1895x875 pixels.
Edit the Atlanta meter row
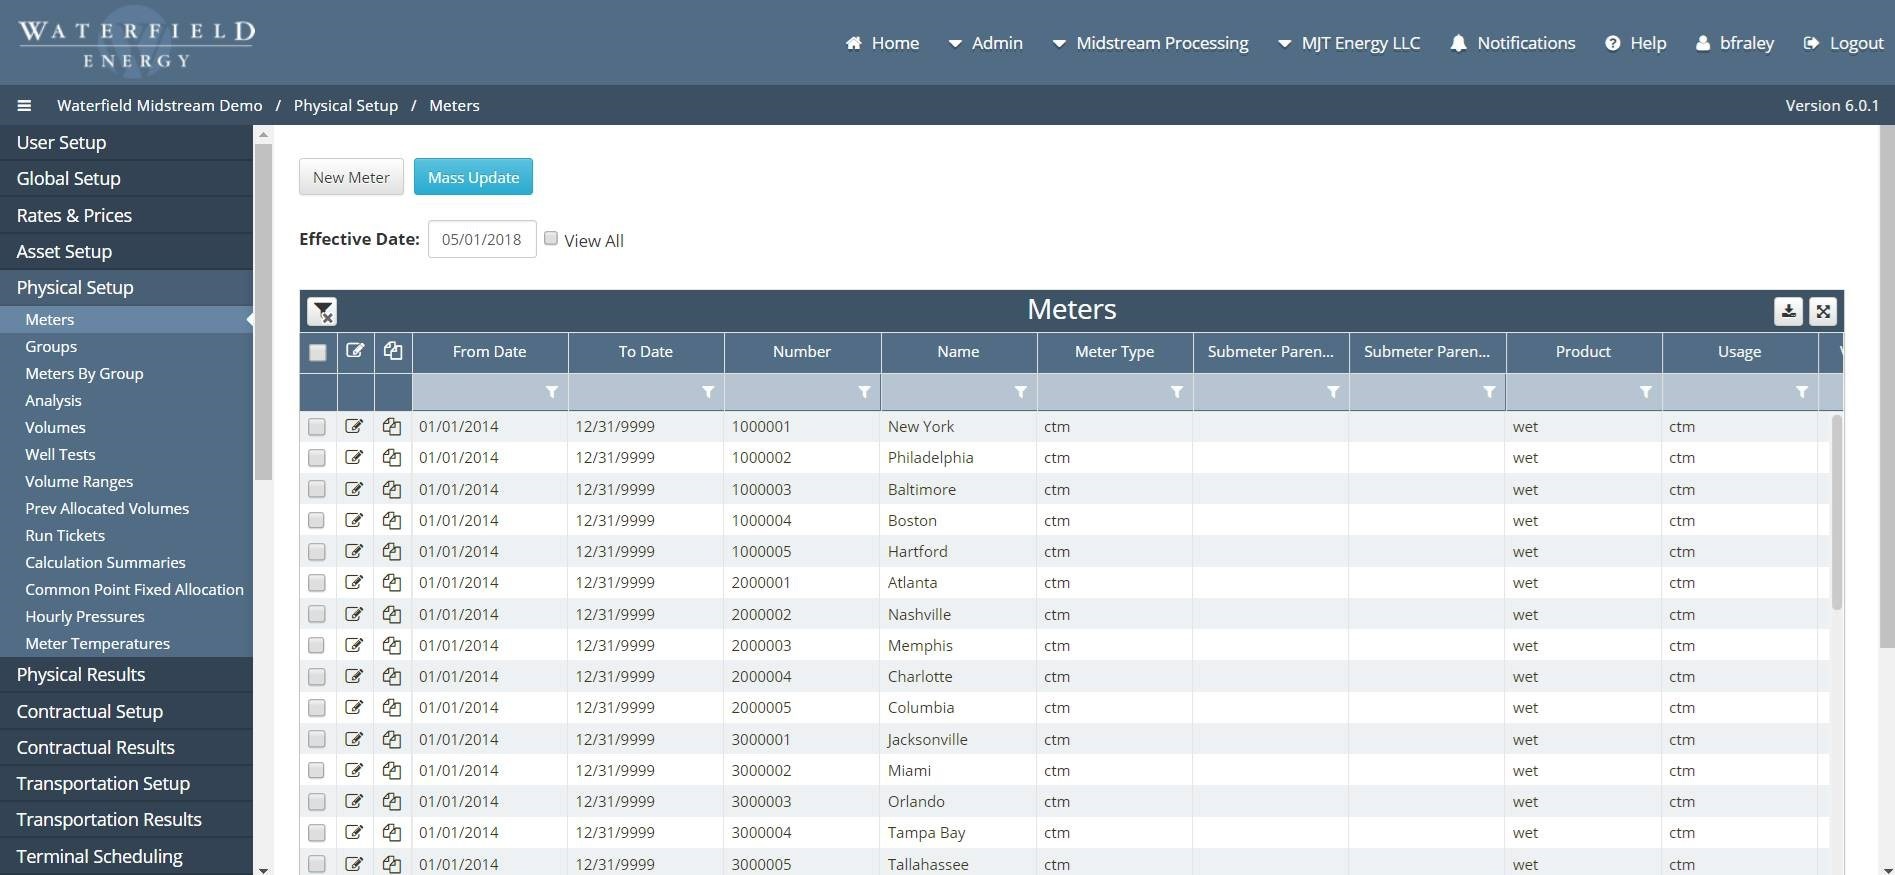(354, 583)
